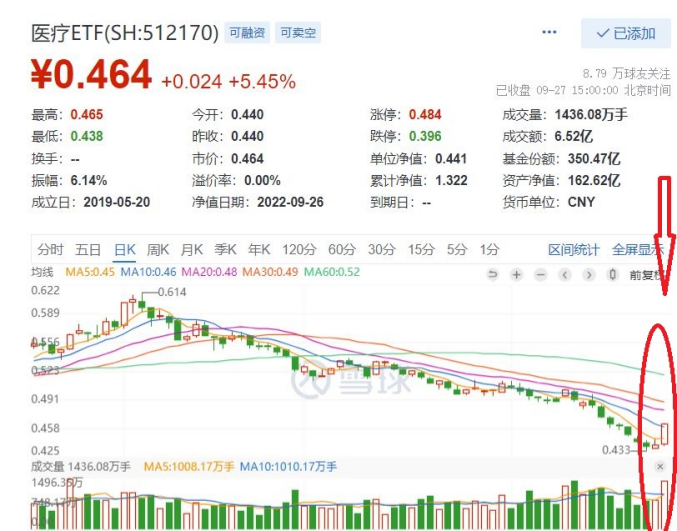Select the 季K chart tab

[225, 250]
